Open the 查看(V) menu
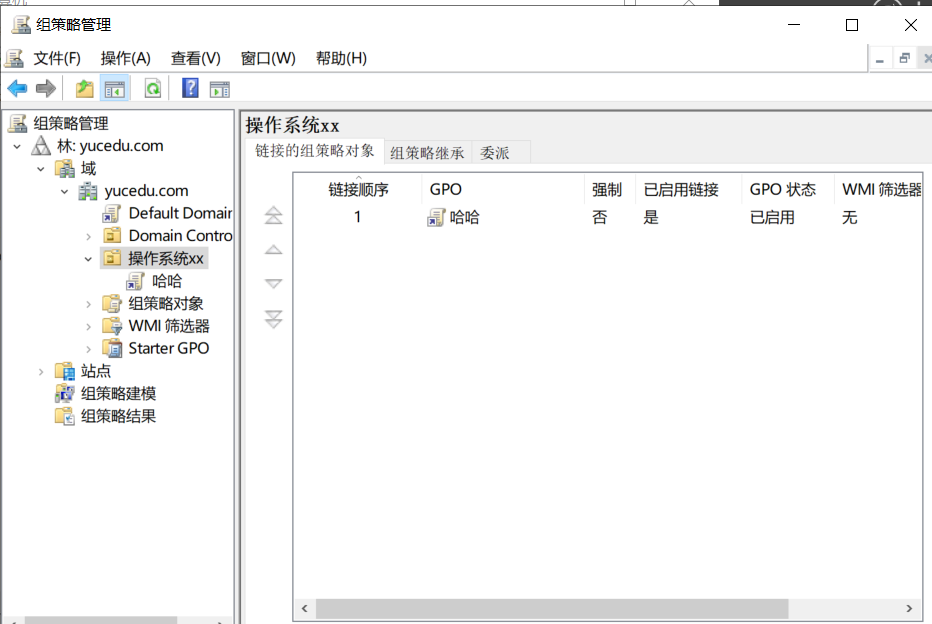 (196, 58)
